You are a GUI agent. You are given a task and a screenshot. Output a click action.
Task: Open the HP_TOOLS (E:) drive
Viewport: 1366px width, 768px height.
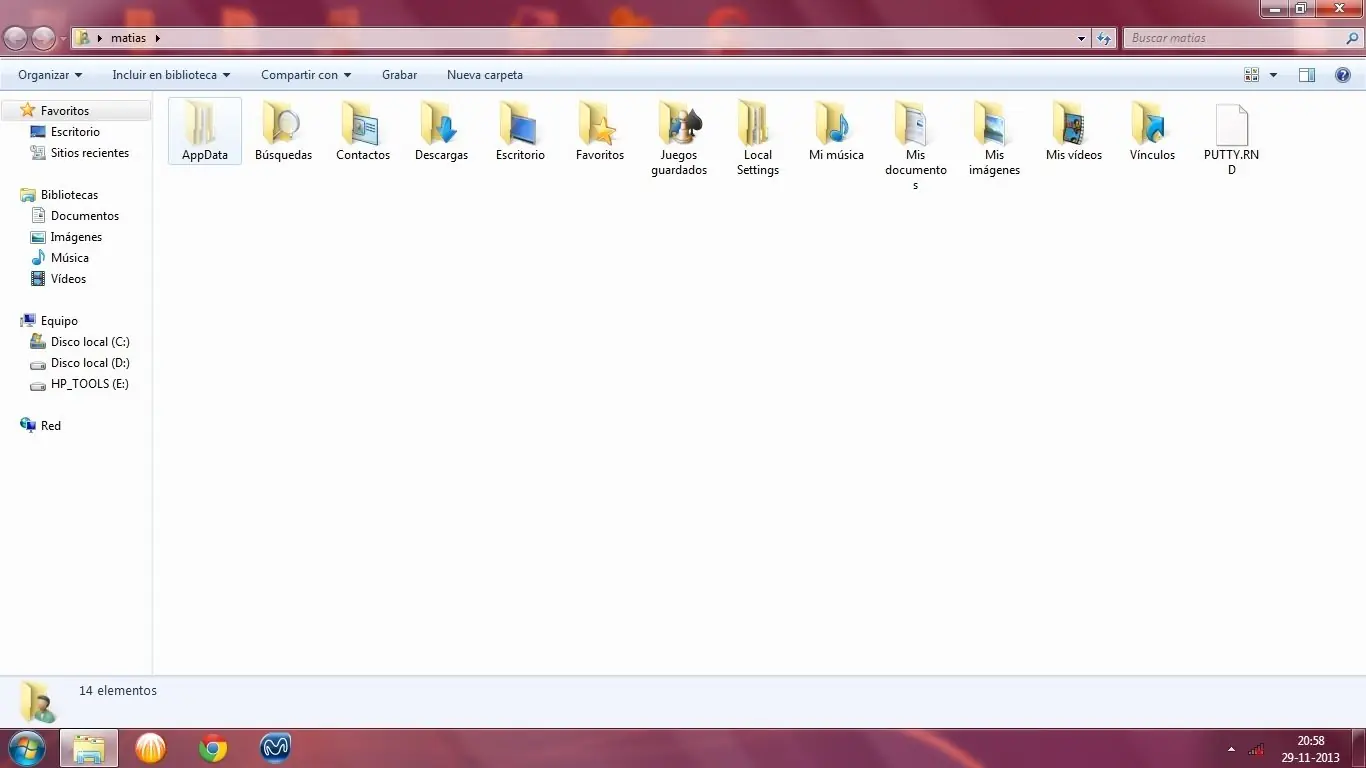point(89,384)
